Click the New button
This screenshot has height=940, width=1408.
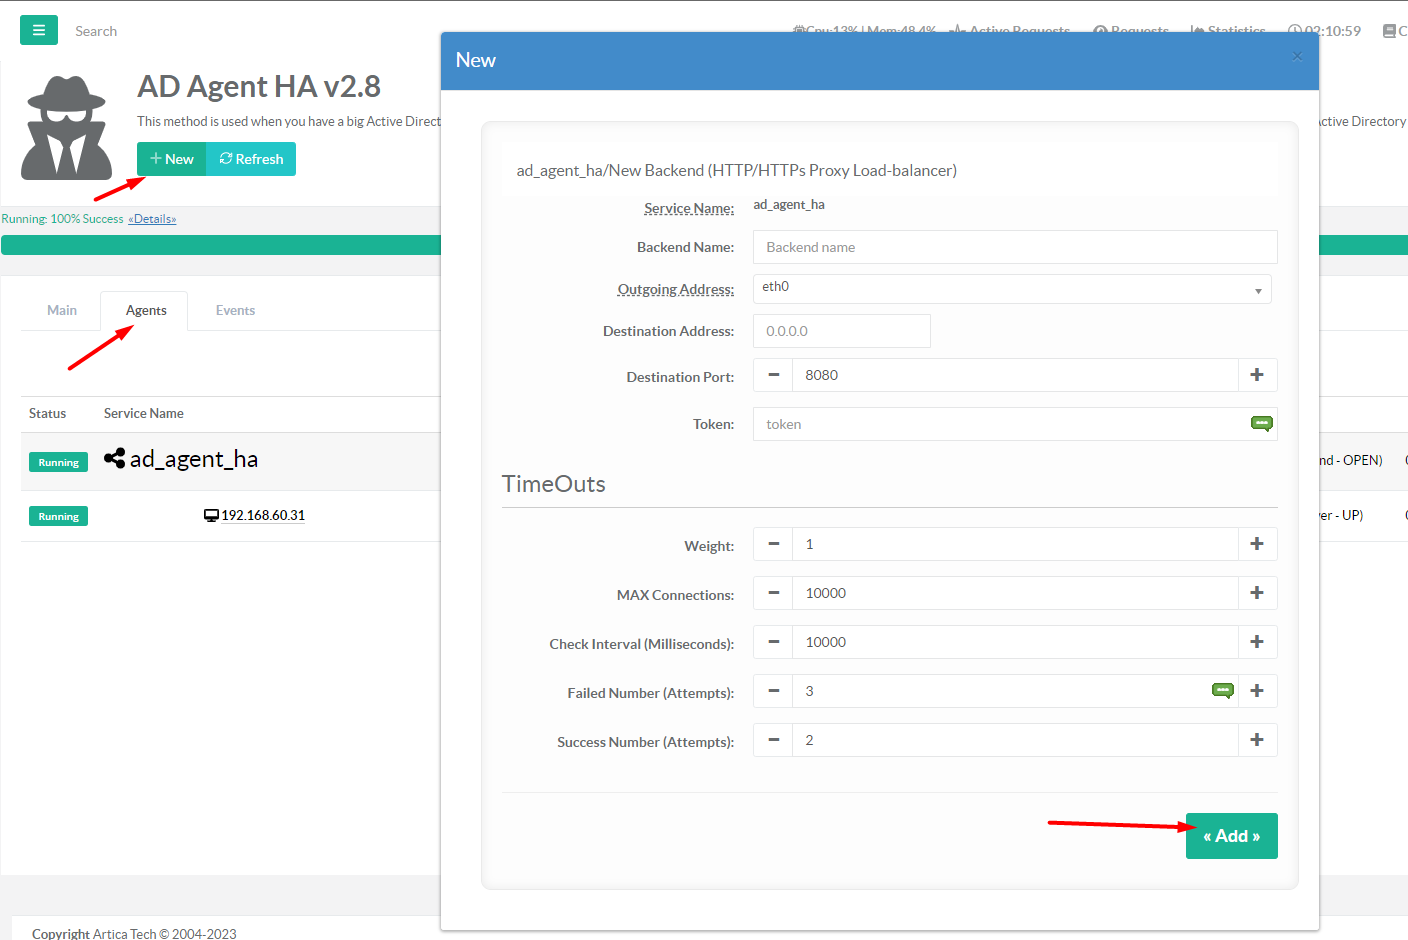tap(172, 159)
